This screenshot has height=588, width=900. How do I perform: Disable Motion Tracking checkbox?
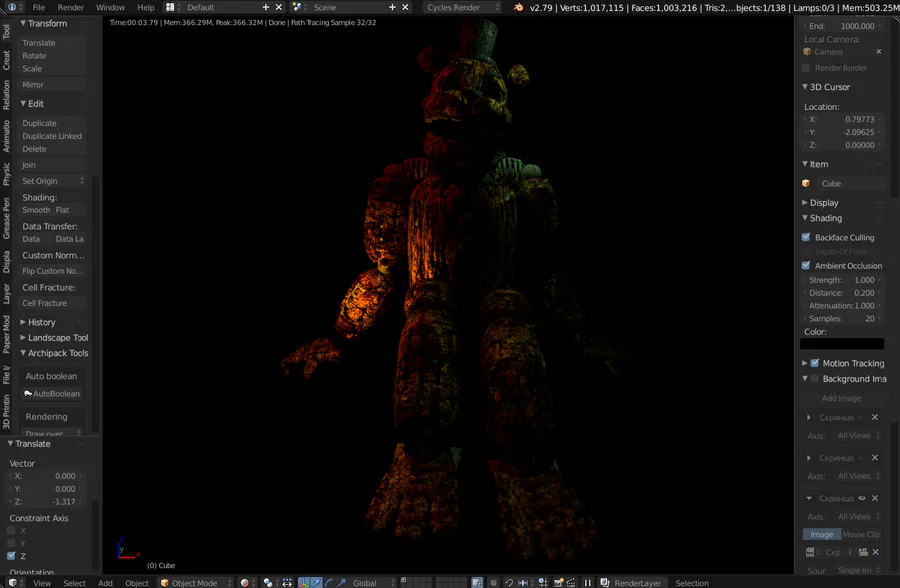814,363
